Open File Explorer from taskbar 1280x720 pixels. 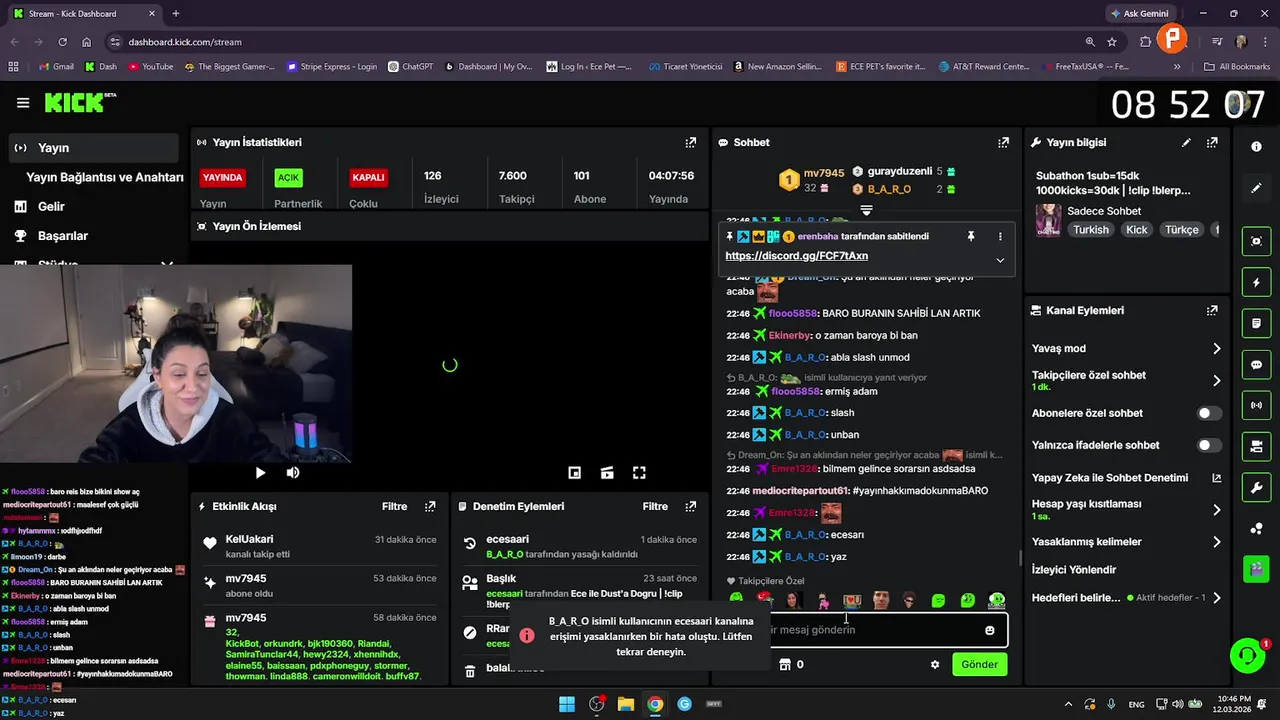[x=626, y=704]
